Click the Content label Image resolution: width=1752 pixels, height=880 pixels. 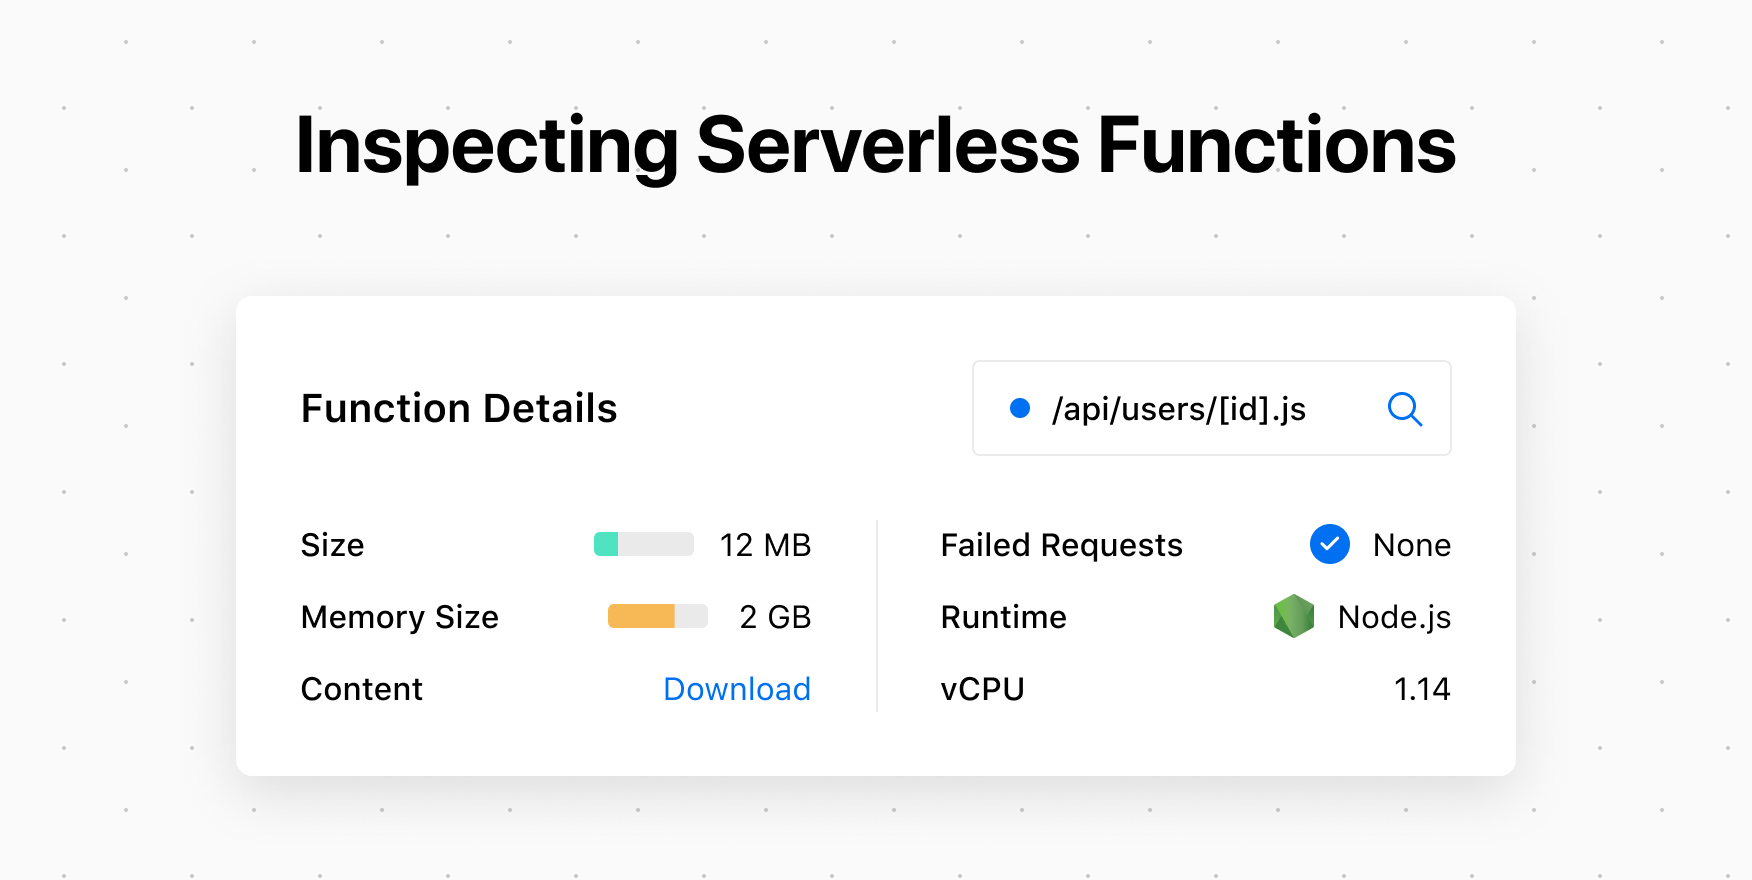(362, 689)
